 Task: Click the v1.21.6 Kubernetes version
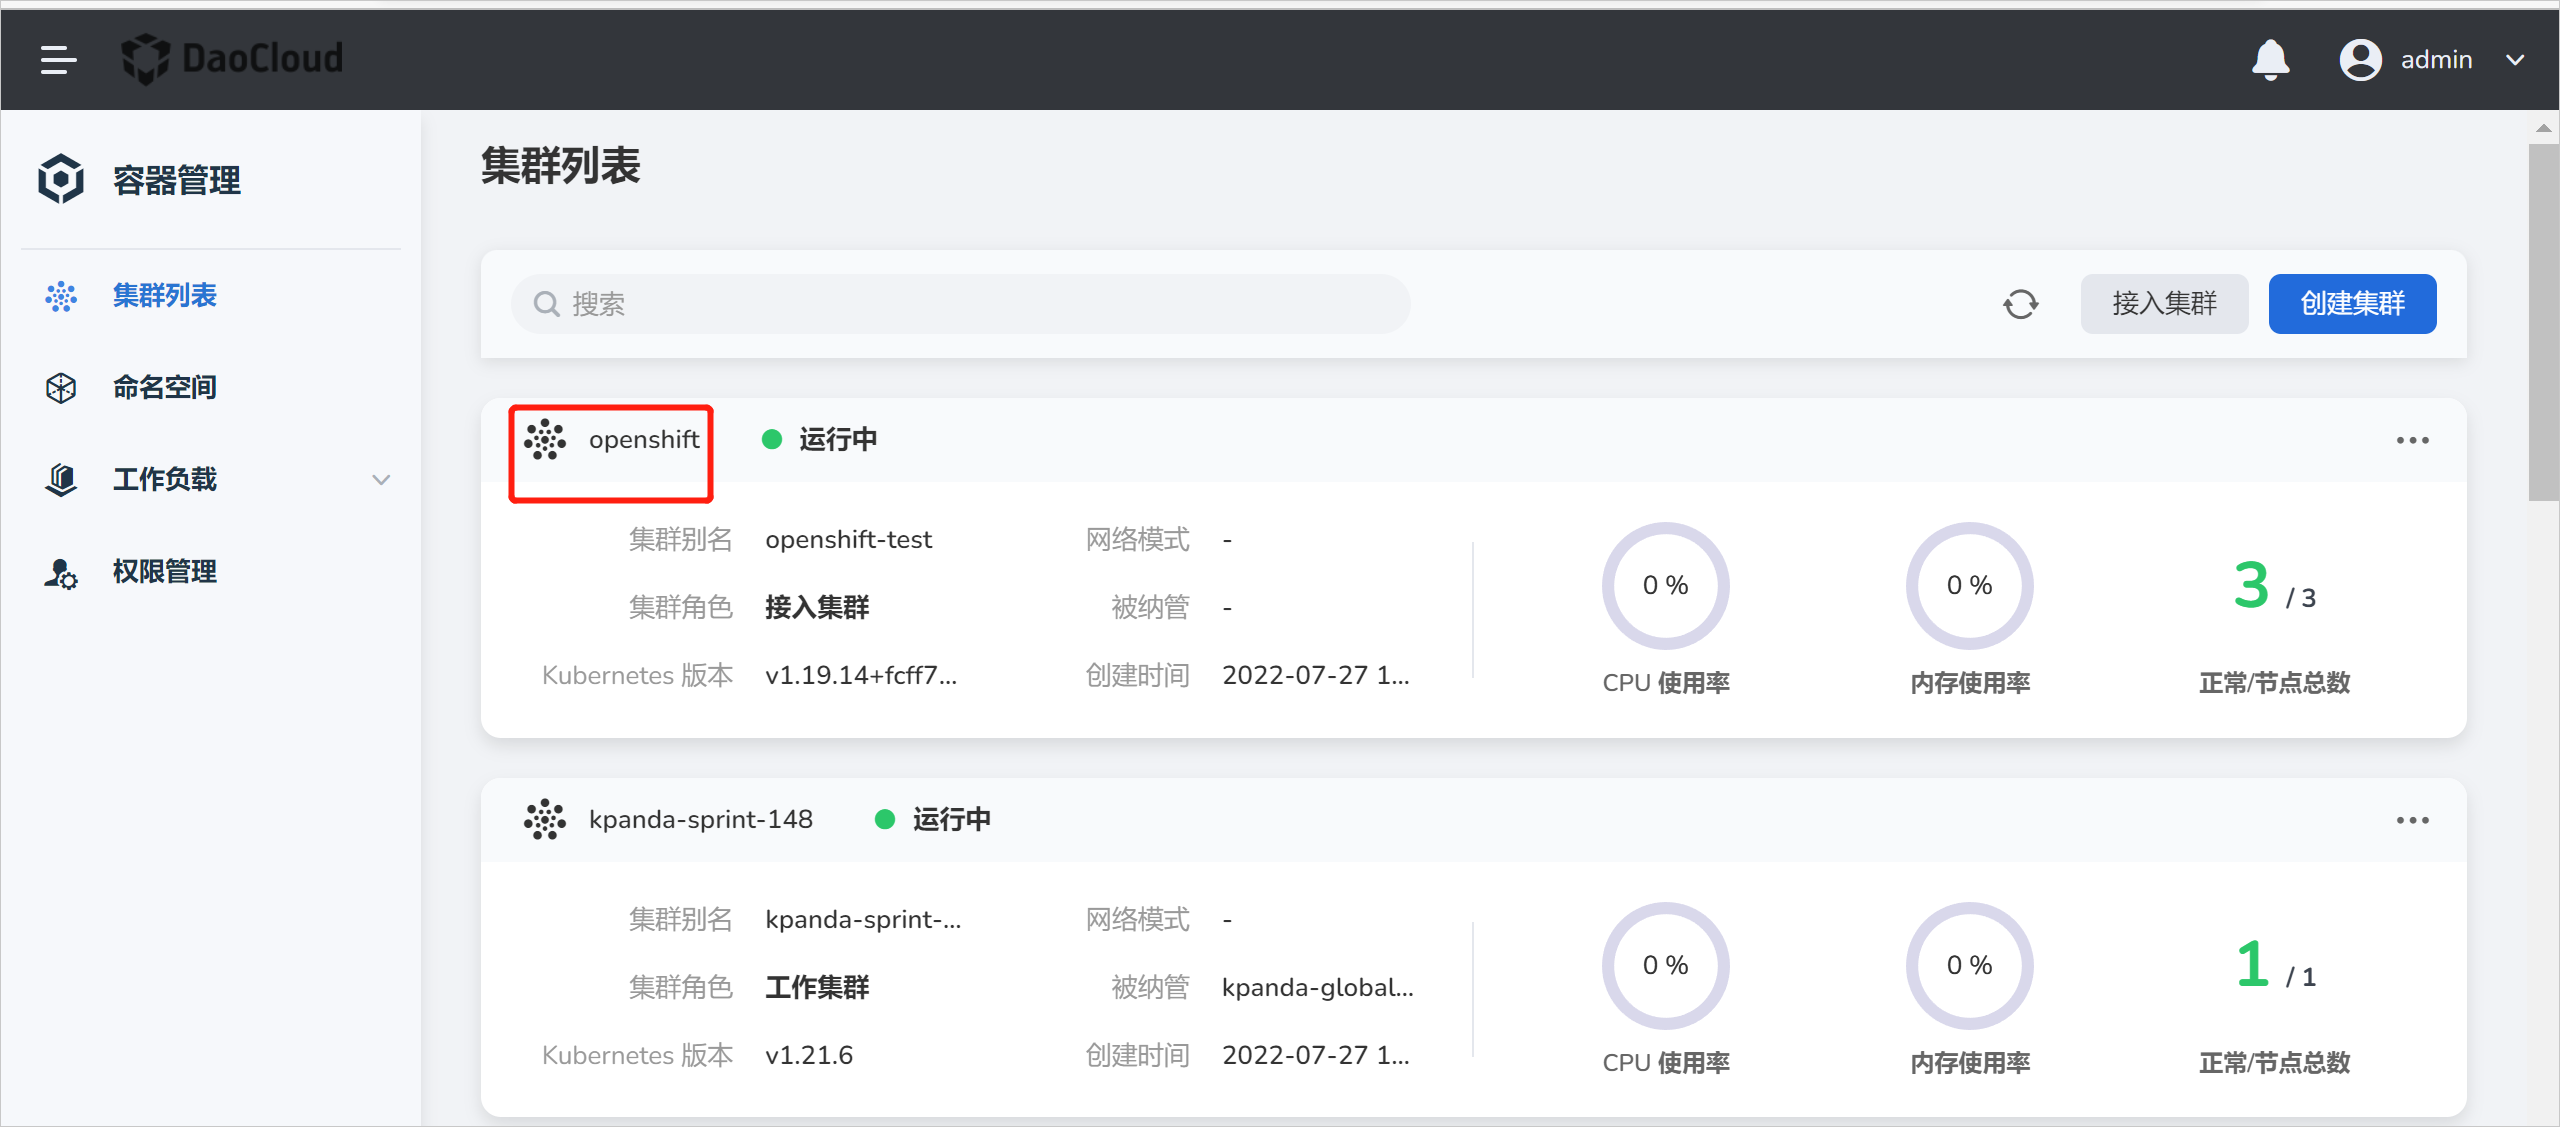pyautogui.click(x=809, y=1056)
